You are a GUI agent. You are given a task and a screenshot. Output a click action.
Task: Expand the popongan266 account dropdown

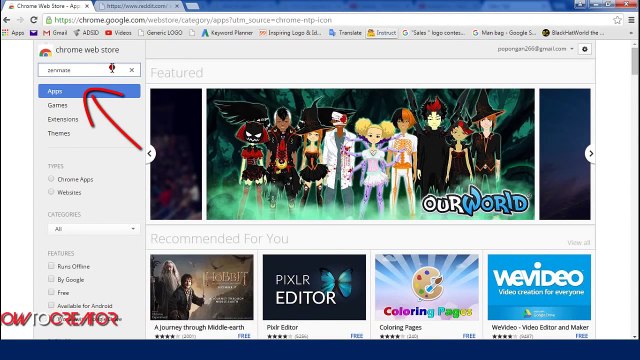coord(536,49)
